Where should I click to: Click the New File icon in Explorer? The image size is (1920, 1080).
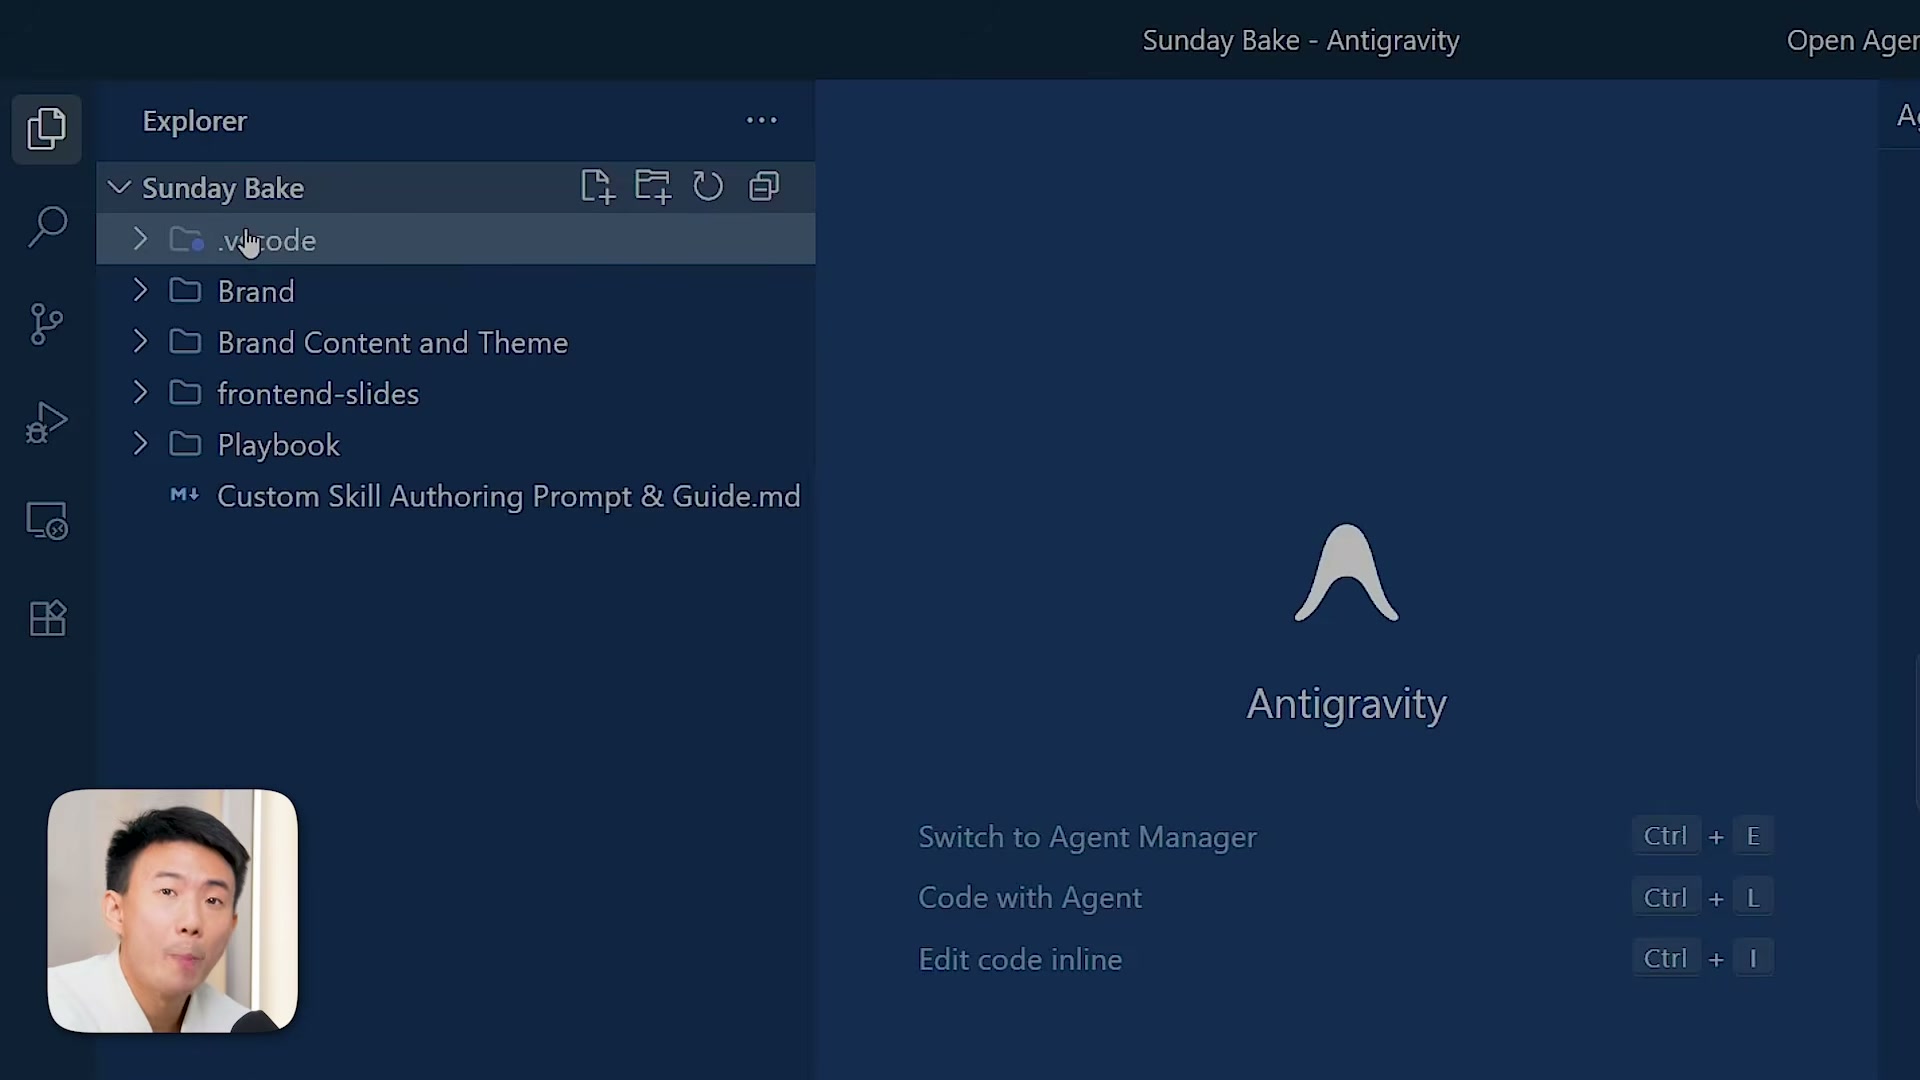point(597,186)
